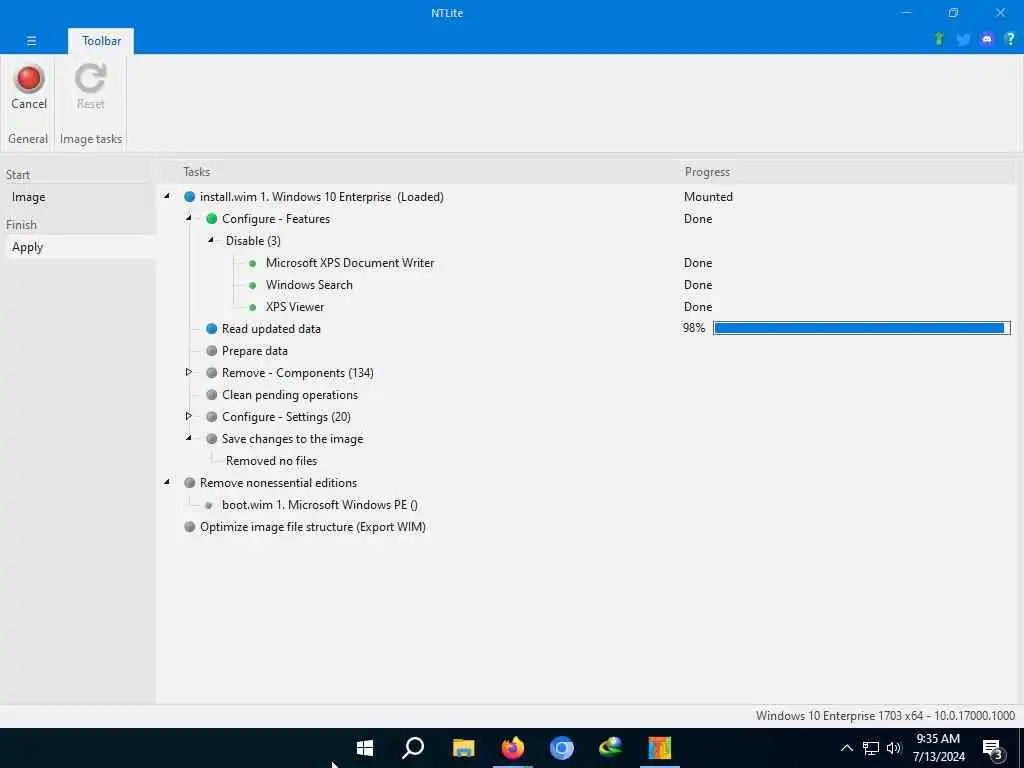This screenshot has width=1024, height=768.
Task: Collapse the Configure - Features node
Action: (189, 218)
